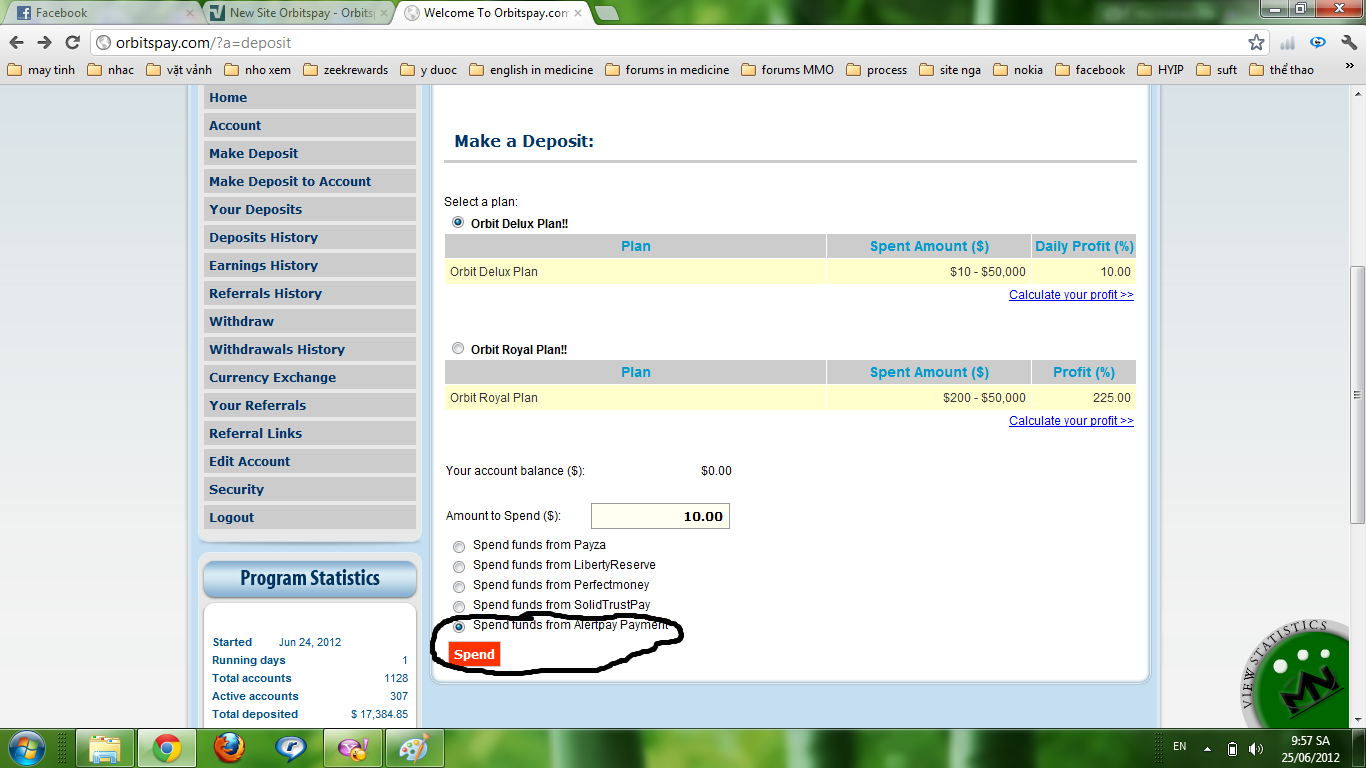Viewport: 1366px width, 768px height.
Task: Choose Spend funds from Perfectmoney
Action: (x=459, y=587)
